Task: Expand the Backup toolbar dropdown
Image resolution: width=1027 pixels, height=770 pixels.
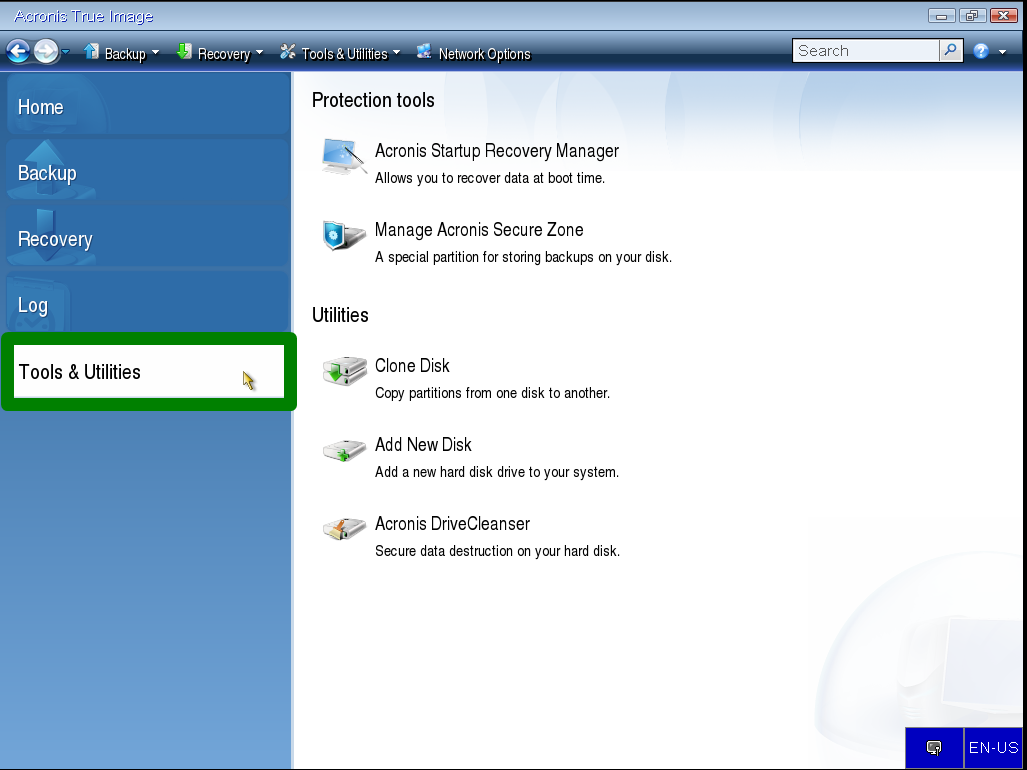Action: click(x=155, y=53)
